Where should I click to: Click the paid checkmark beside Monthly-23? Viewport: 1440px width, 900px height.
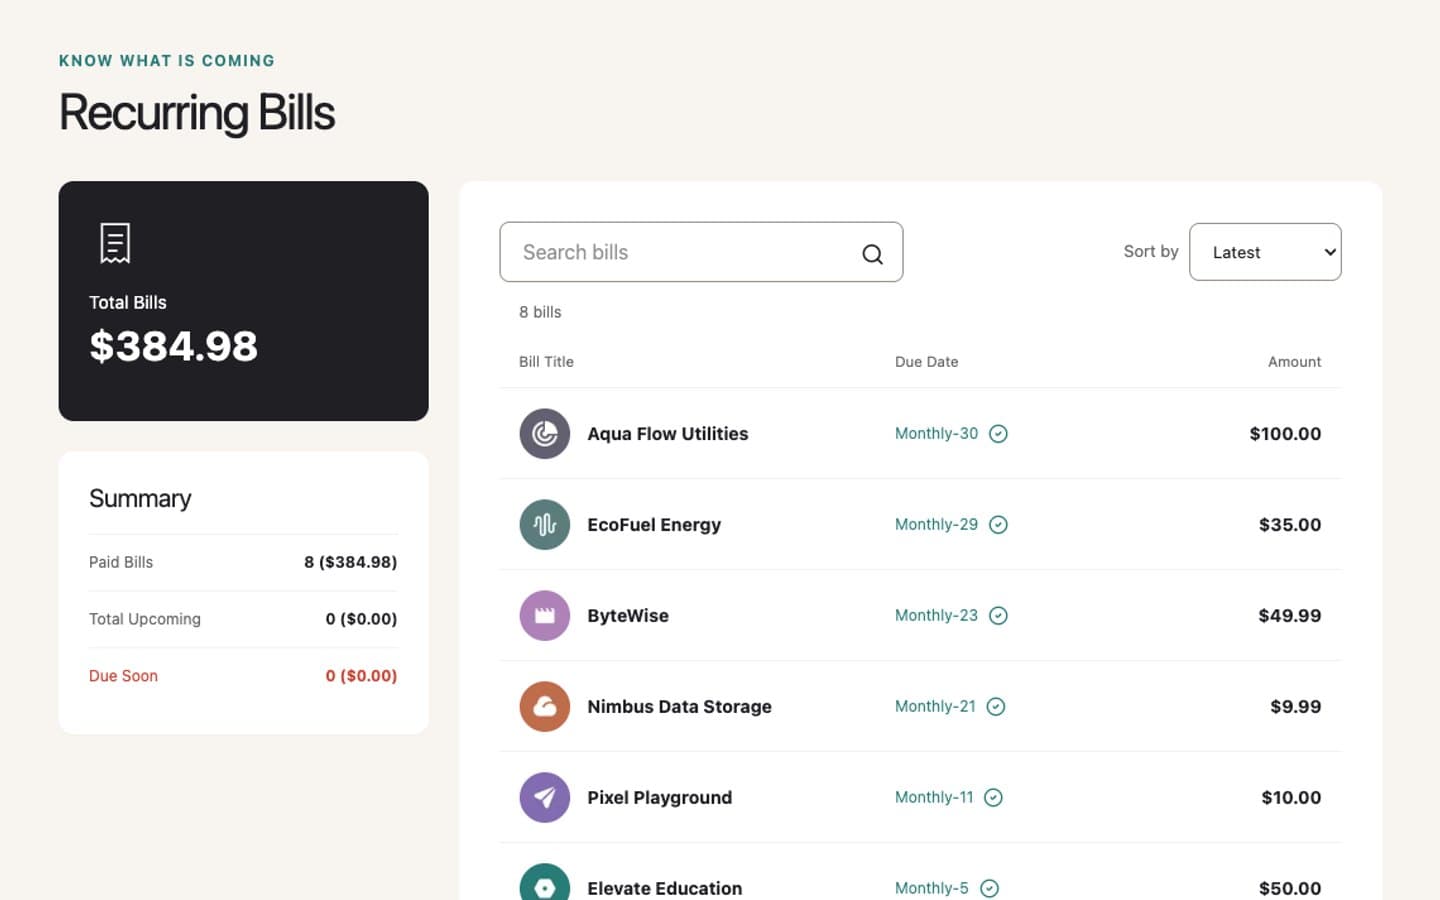[998, 616]
